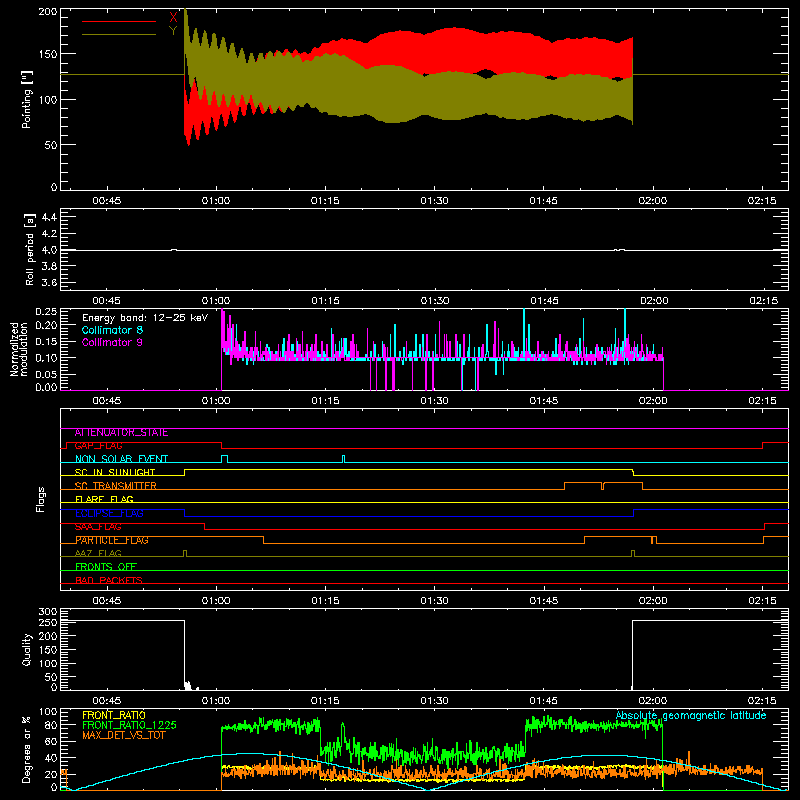Viewport: 800px width, 800px height.
Task: Click the '4.4' roll period tick label
Action: pyautogui.click(x=49, y=217)
